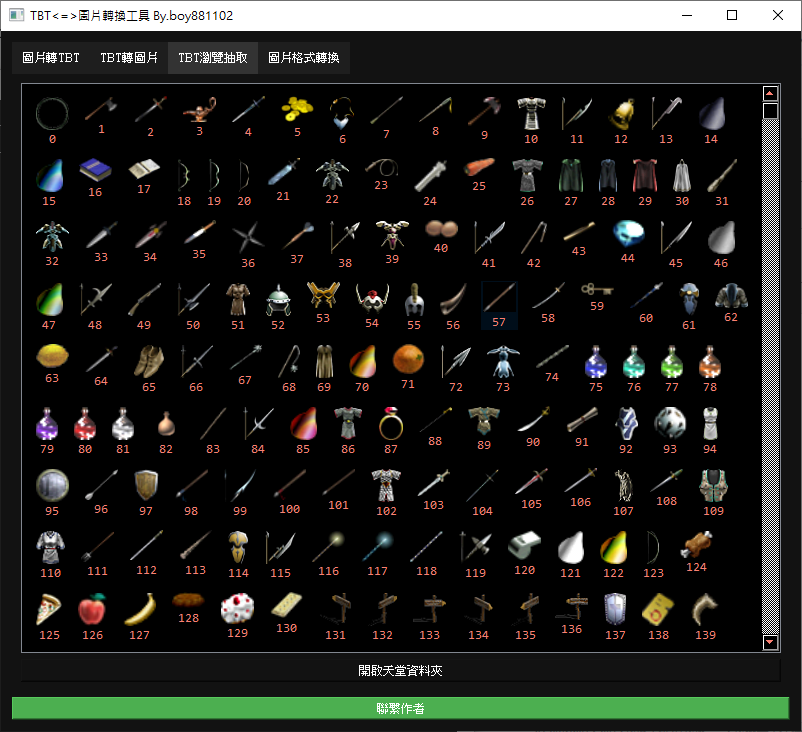
Task: Select the blue potion icon 75
Action: click(596, 361)
